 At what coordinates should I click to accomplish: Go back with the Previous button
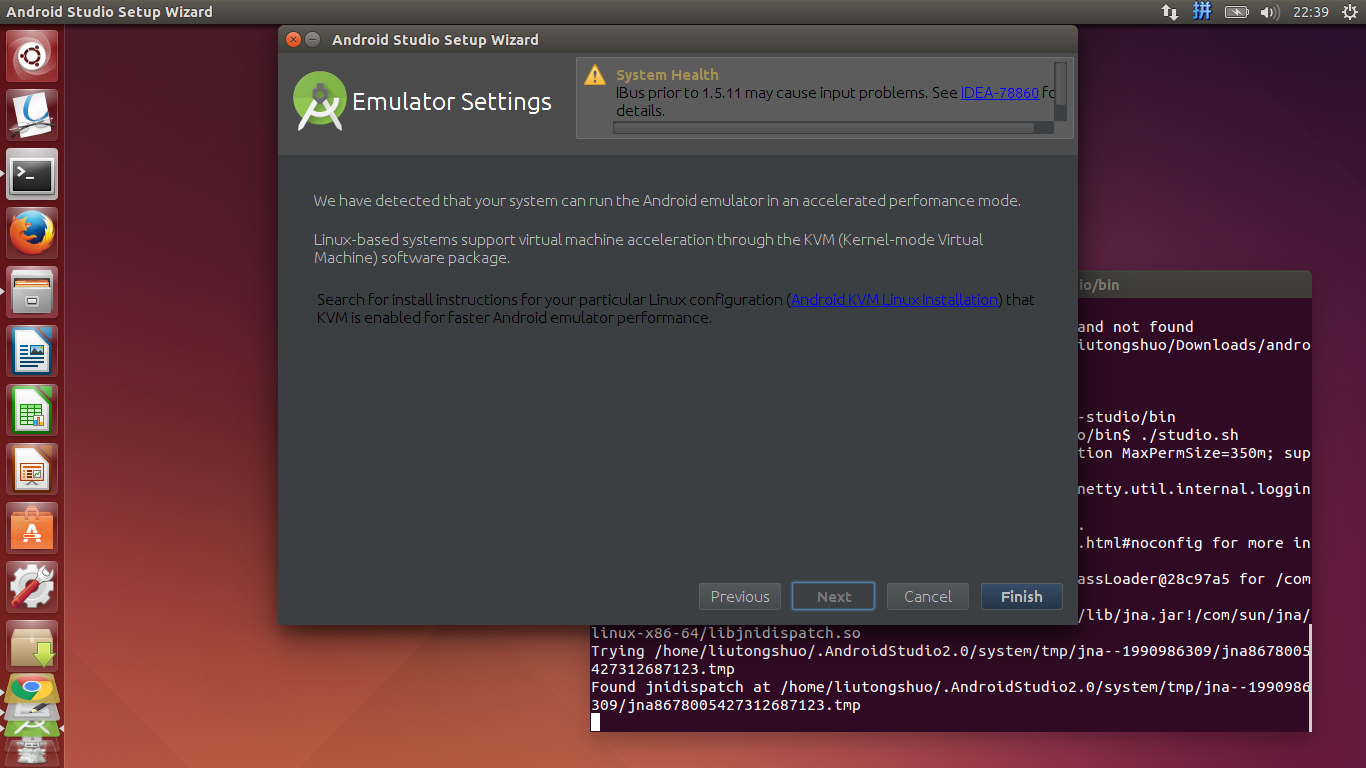[740, 596]
